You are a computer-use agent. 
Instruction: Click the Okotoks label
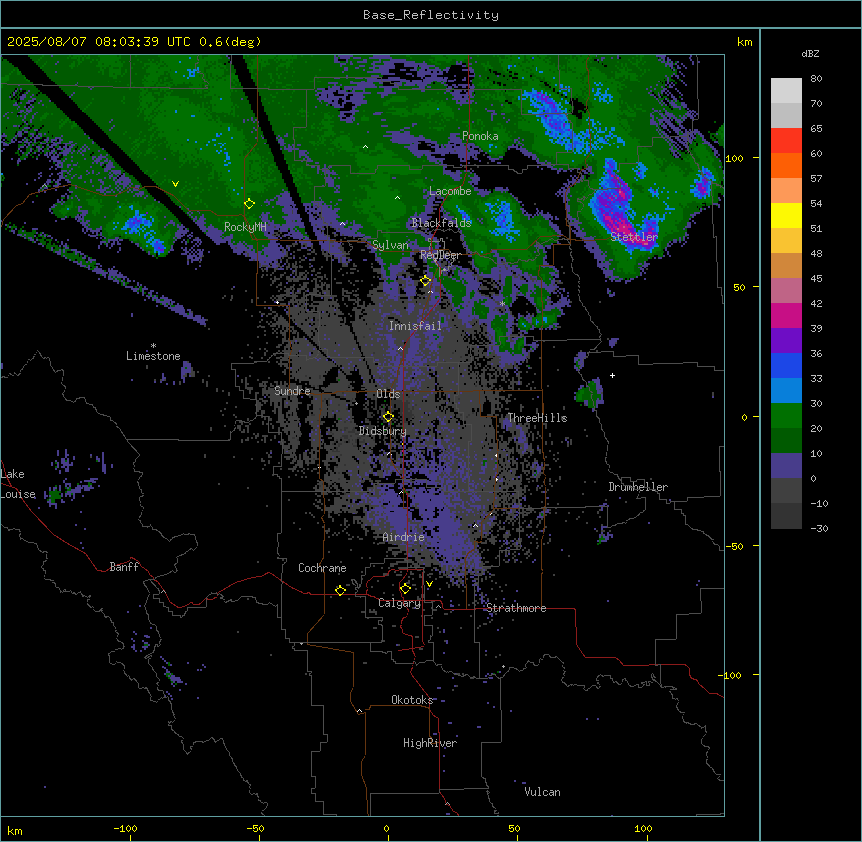point(412,700)
